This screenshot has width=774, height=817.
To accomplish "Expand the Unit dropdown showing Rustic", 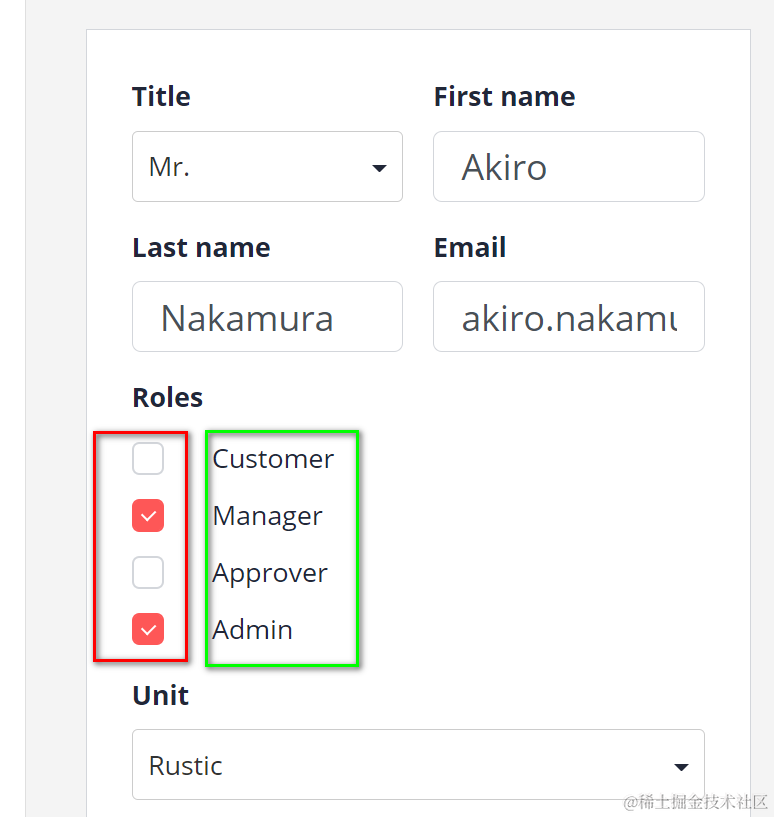I will [x=417, y=765].
